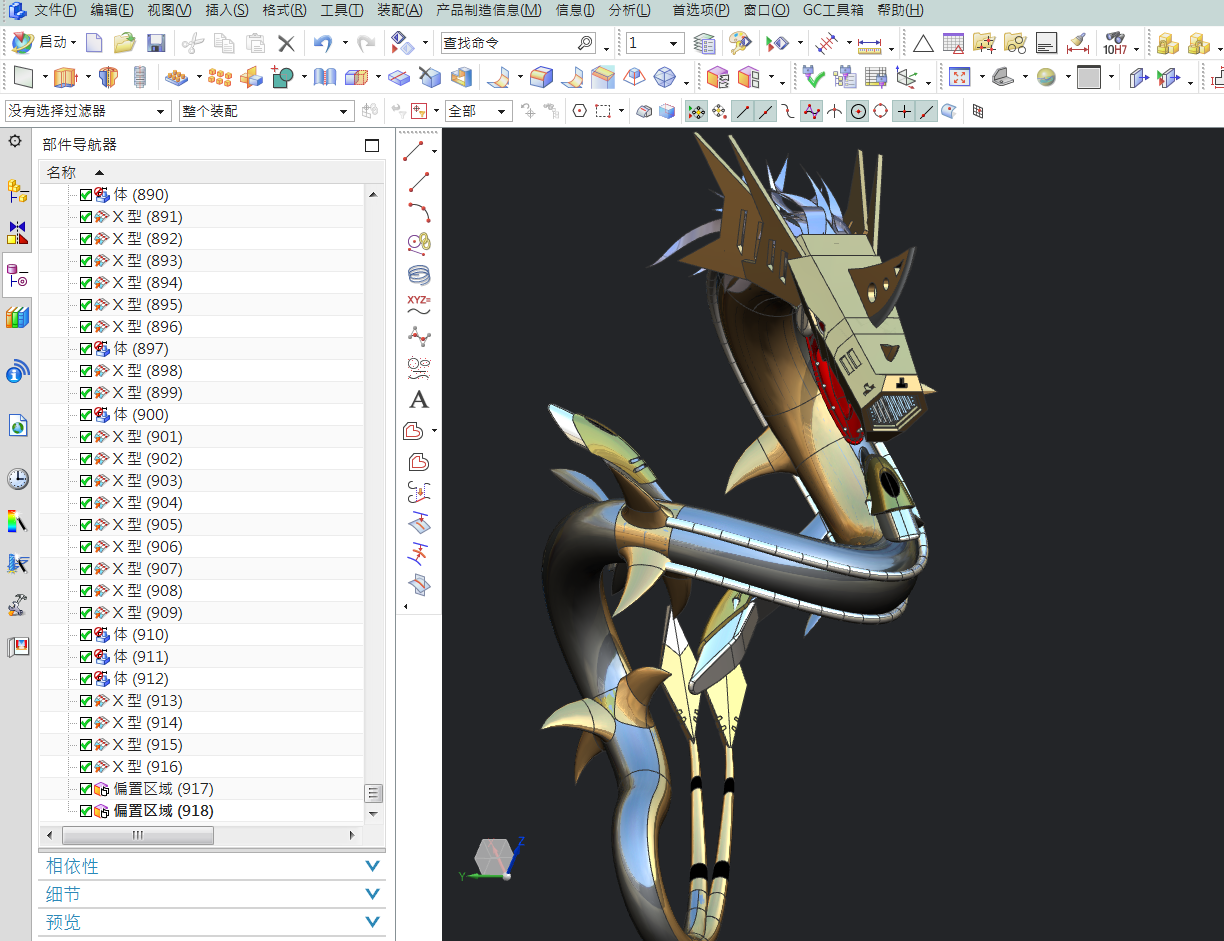The image size is (1224, 941).
Task: Open the 分析(L) menu
Action: point(630,10)
